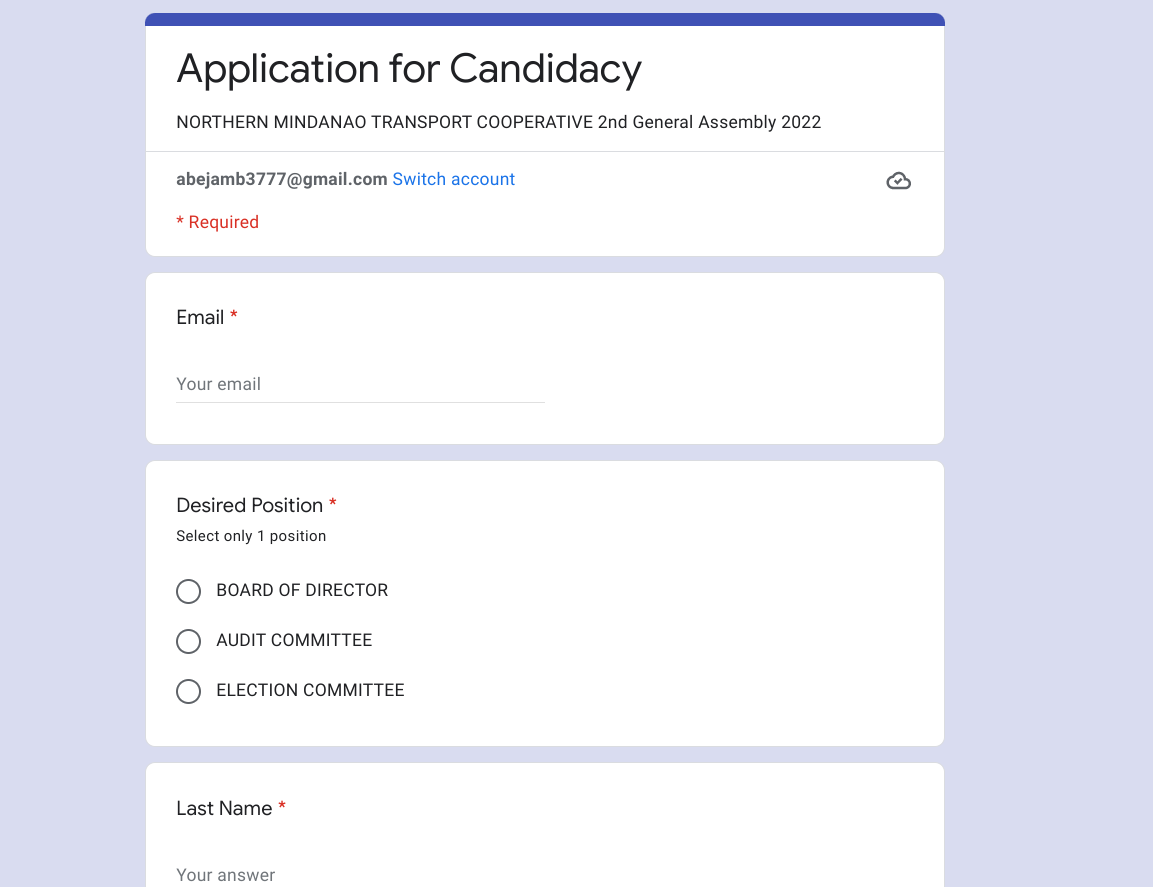Select the BOARD OF DIRECTOR radio button
The height and width of the screenshot is (887, 1153).
(188, 591)
